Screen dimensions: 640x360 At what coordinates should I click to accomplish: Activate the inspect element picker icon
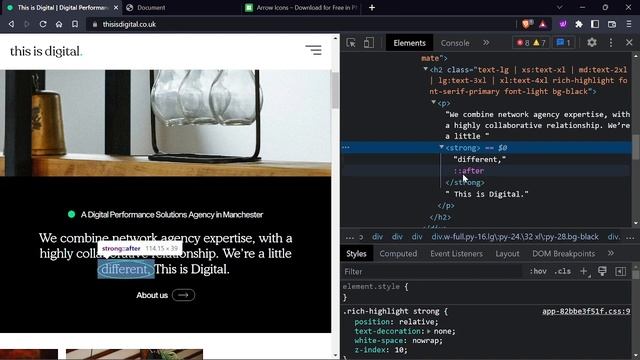351,43
